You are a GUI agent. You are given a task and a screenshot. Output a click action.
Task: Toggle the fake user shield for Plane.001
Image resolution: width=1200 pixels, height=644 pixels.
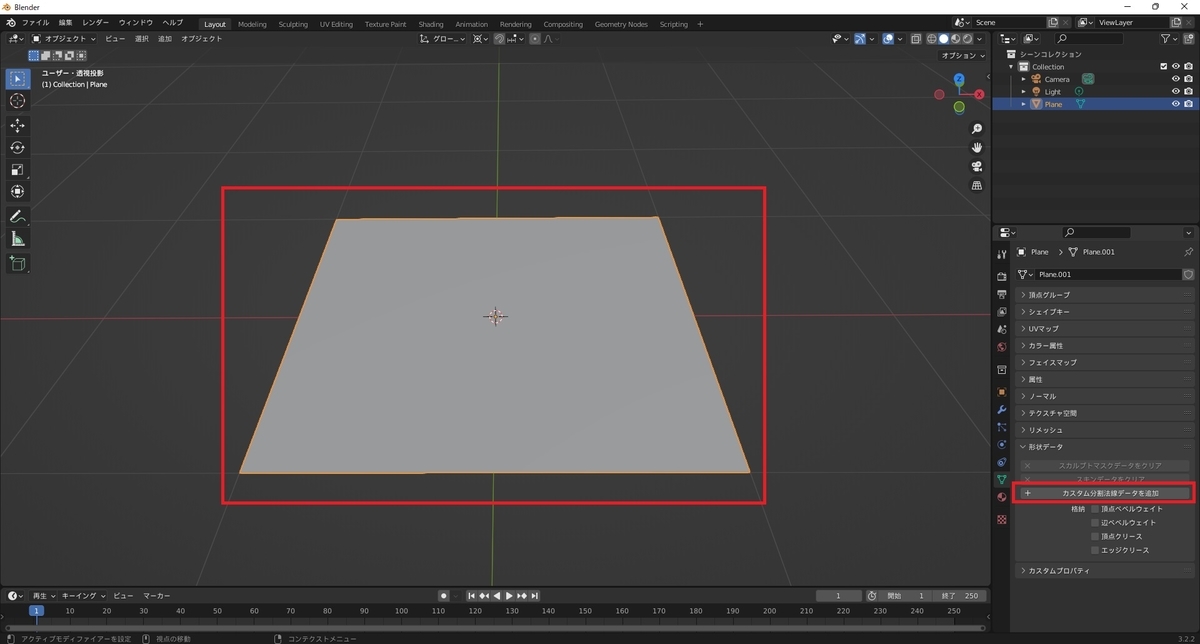[x=1188, y=274]
